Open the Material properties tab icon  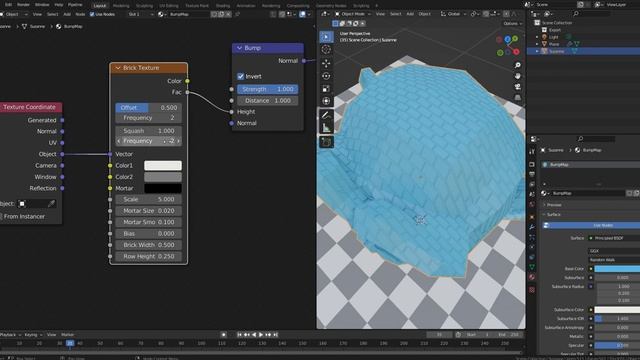click(532, 277)
